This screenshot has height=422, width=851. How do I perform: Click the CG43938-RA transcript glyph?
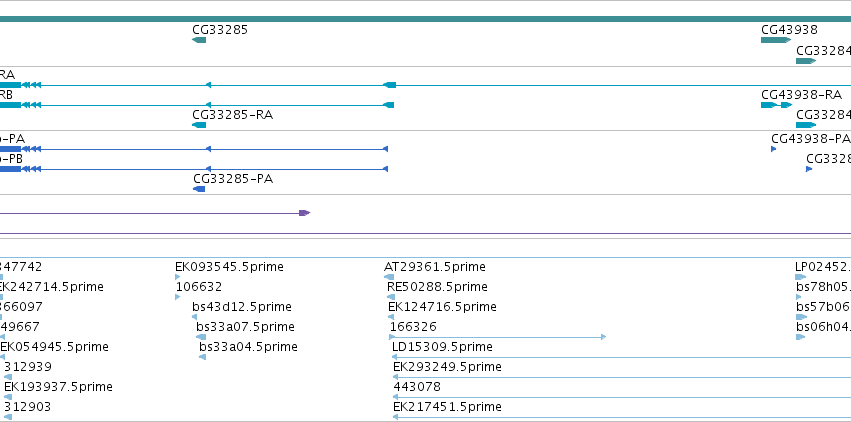click(x=777, y=105)
